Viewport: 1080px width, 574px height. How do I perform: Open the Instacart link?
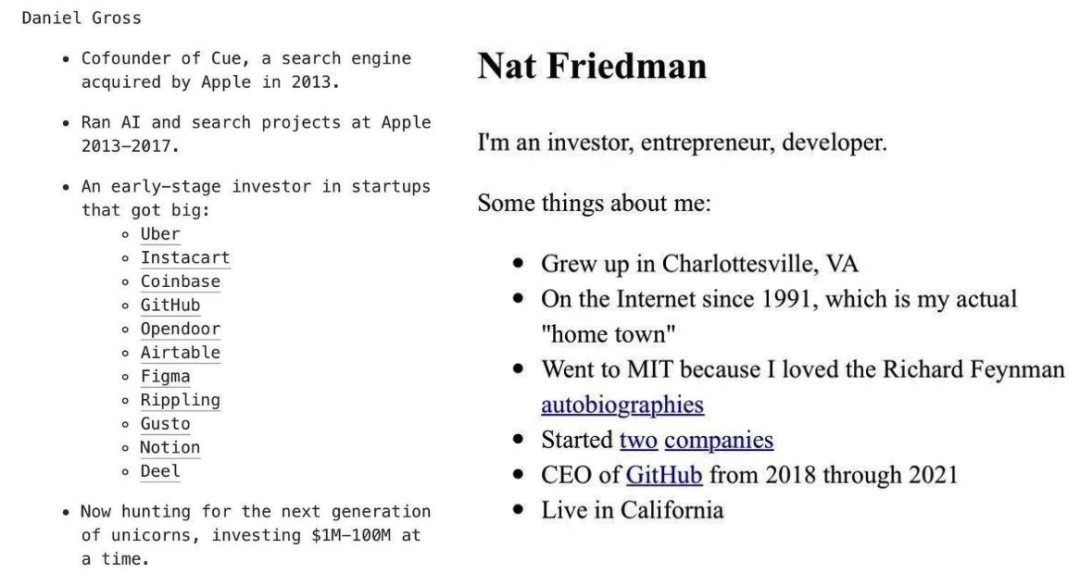[x=185, y=258]
